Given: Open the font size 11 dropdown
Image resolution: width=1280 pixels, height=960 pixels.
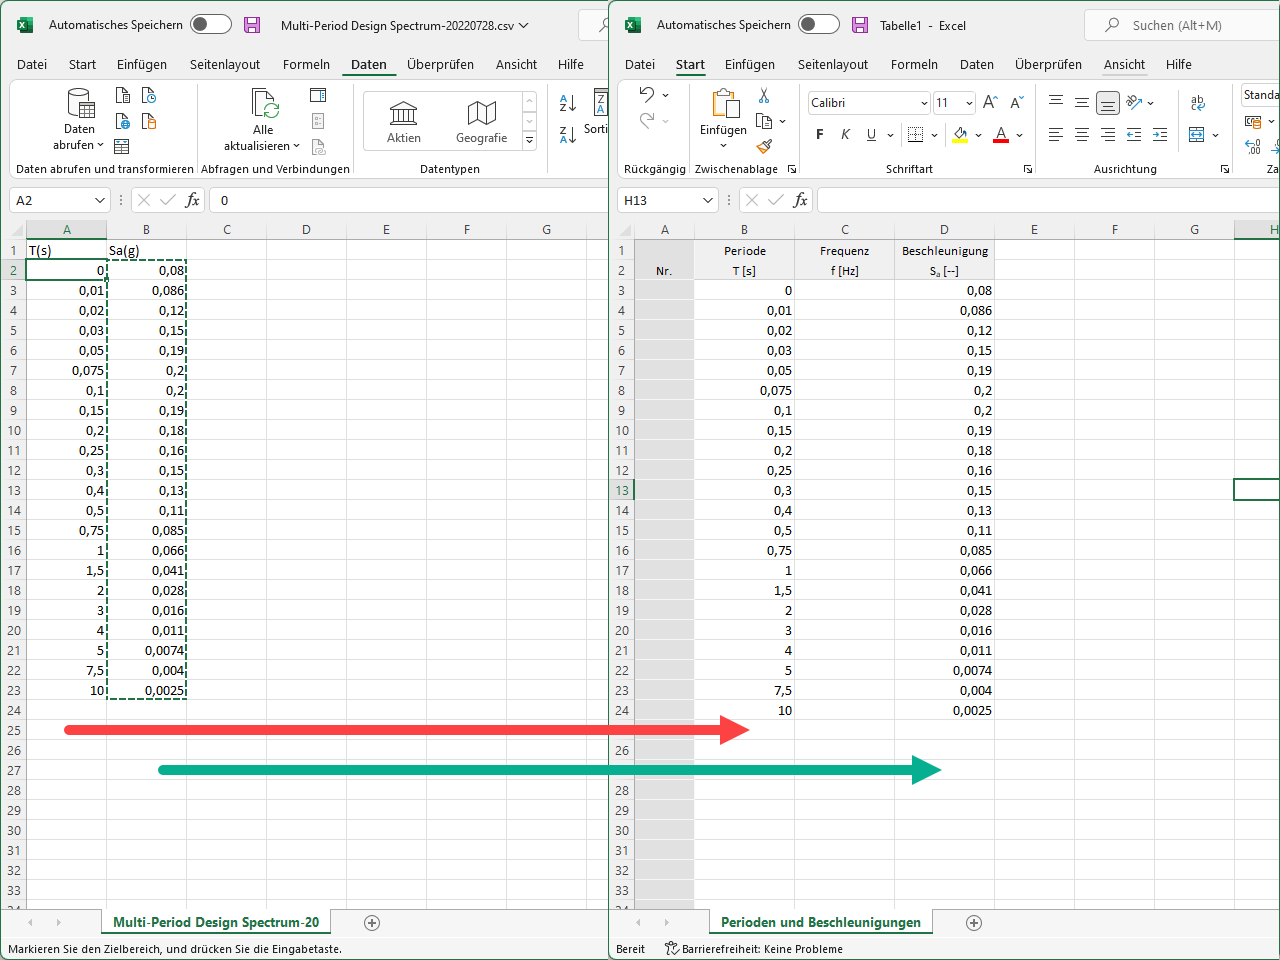Looking at the screenshot, I should (969, 103).
